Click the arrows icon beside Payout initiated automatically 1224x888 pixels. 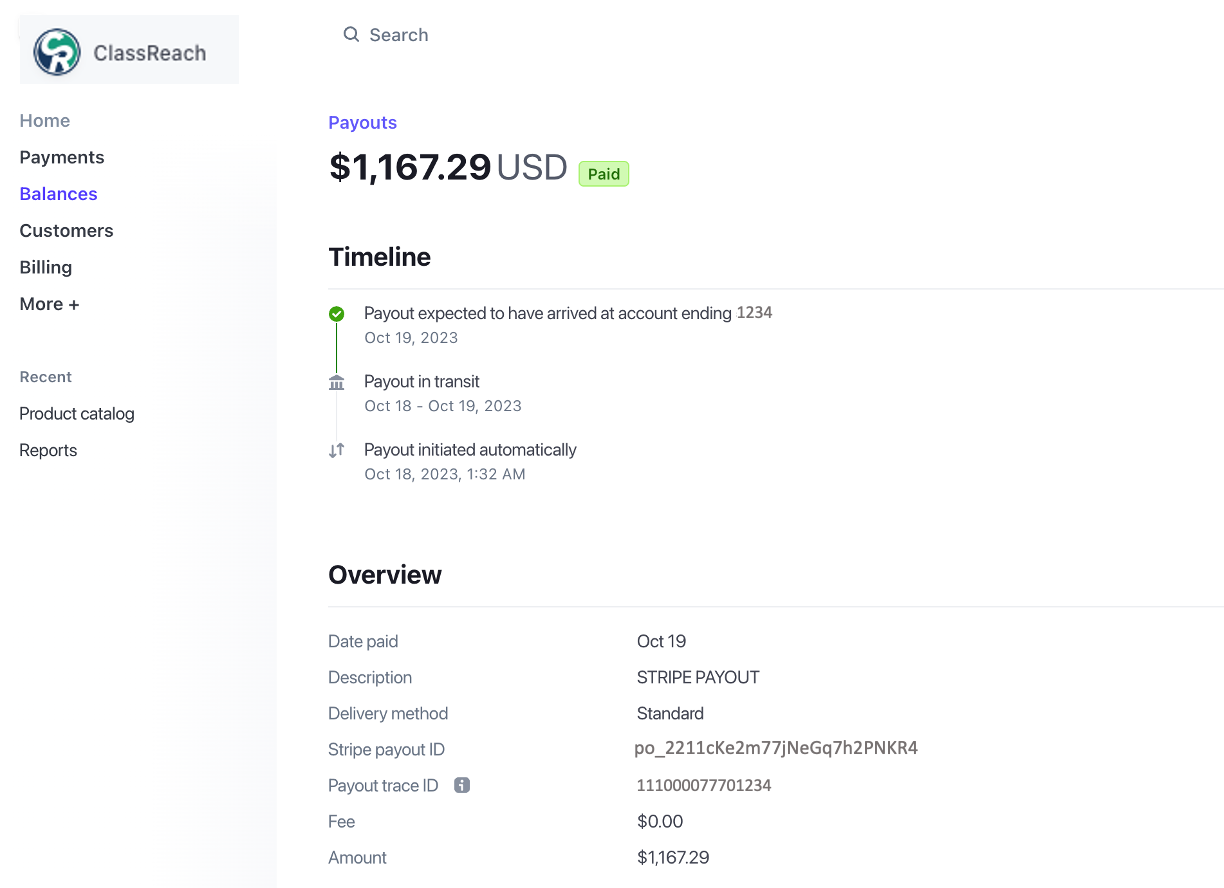coord(336,450)
